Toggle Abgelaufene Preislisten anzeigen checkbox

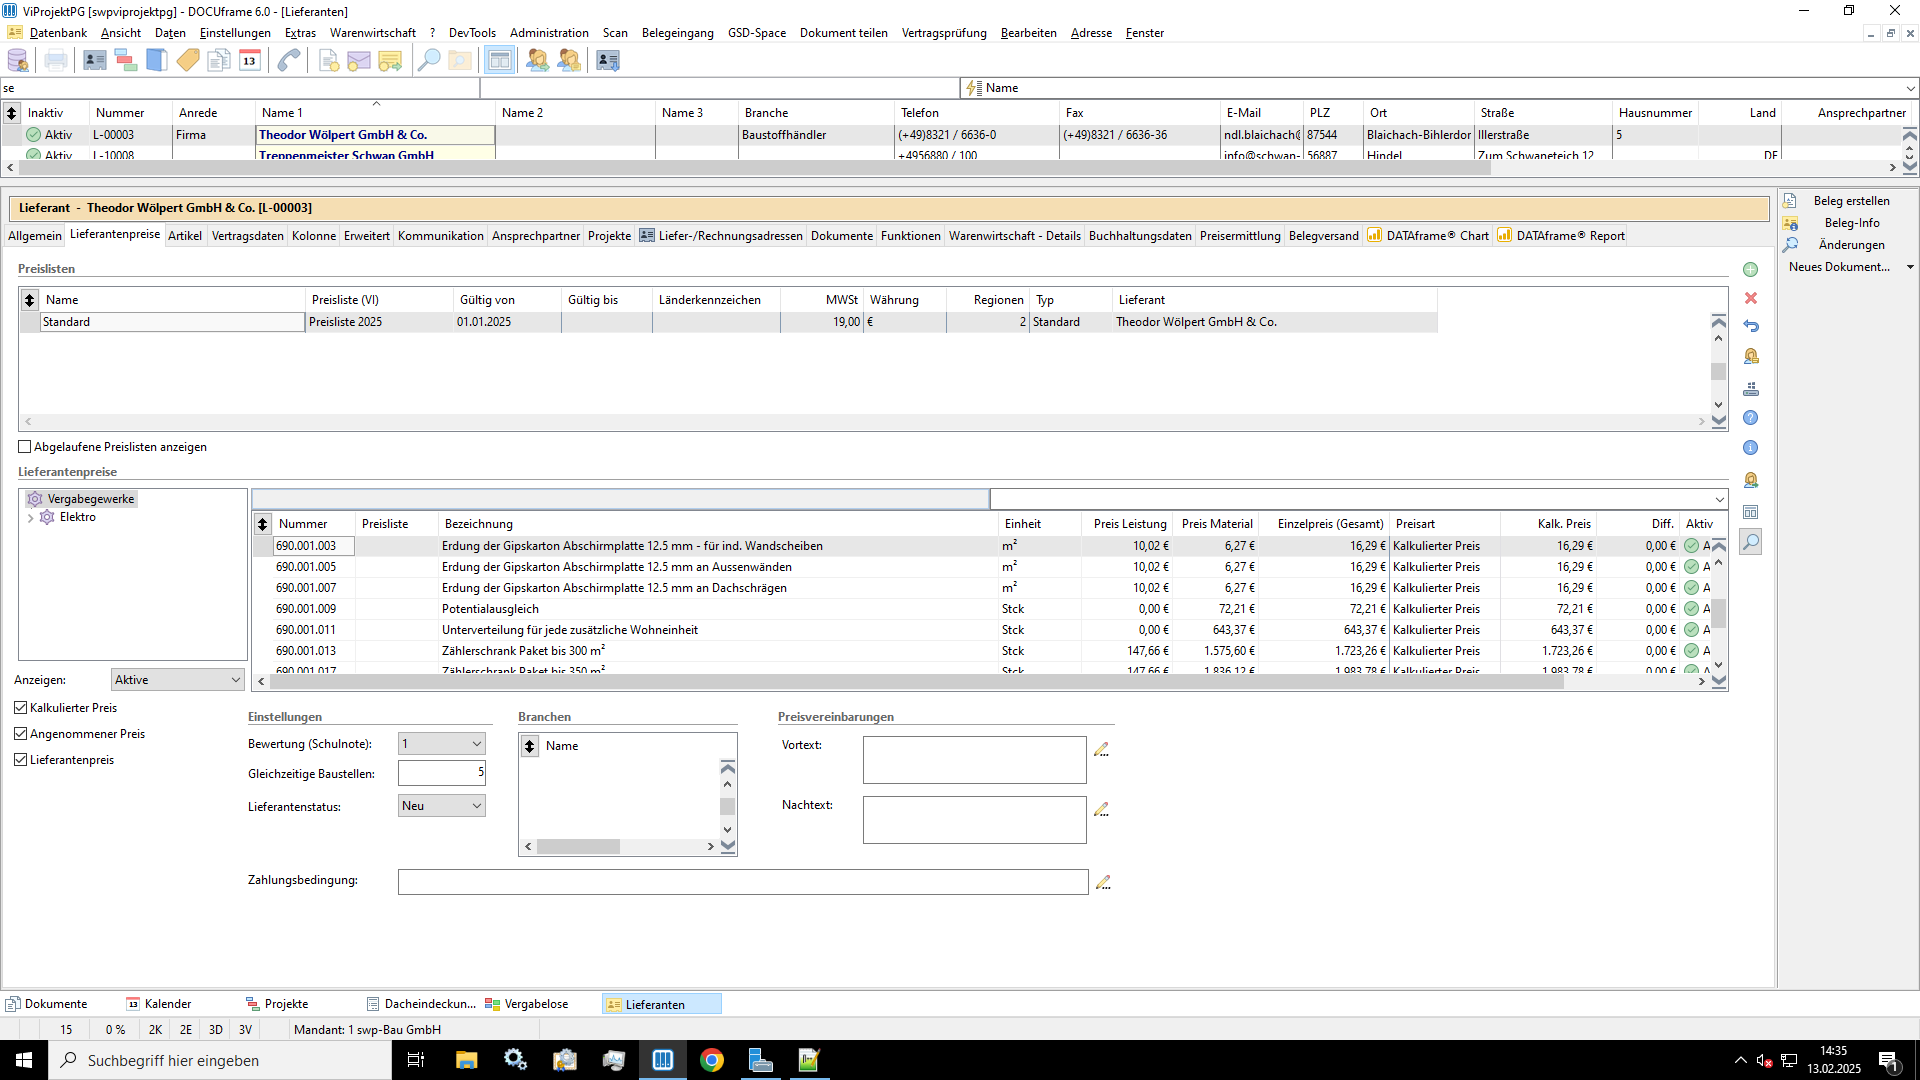coord(25,447)
